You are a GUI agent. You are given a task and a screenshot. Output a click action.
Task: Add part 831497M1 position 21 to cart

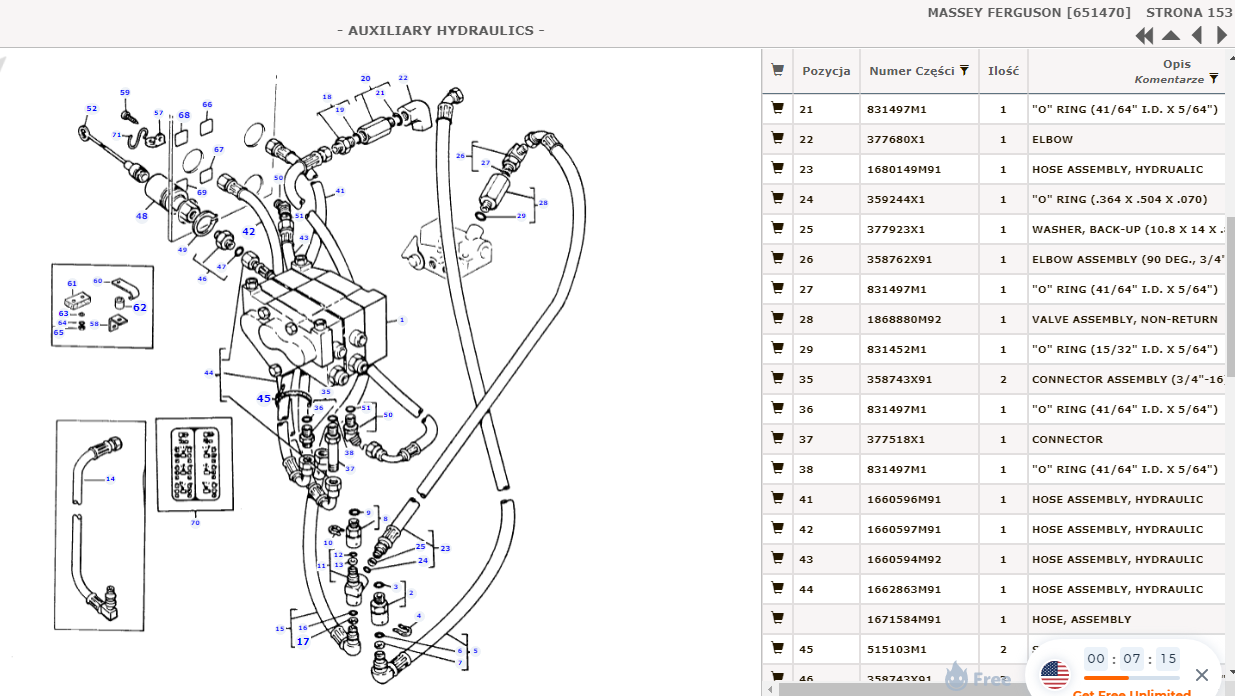point(777,109)
